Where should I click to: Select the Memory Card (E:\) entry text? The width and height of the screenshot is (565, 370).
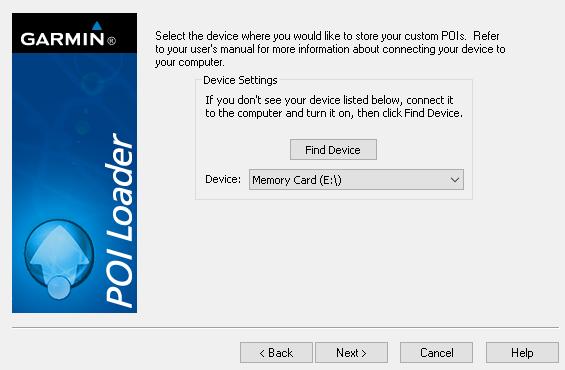point(297,180)
